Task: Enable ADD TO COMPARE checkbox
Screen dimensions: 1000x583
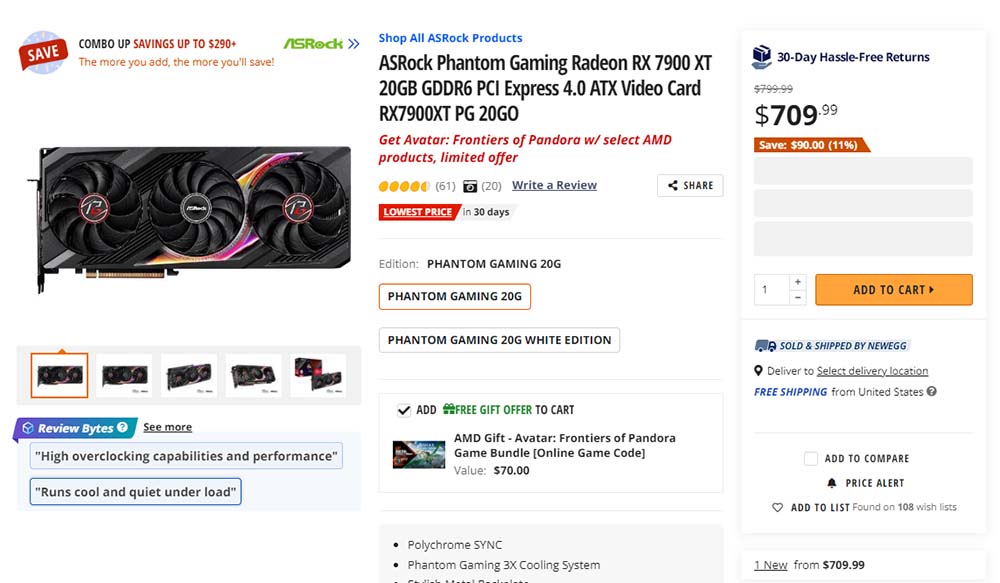Action: tap(812, 458)
